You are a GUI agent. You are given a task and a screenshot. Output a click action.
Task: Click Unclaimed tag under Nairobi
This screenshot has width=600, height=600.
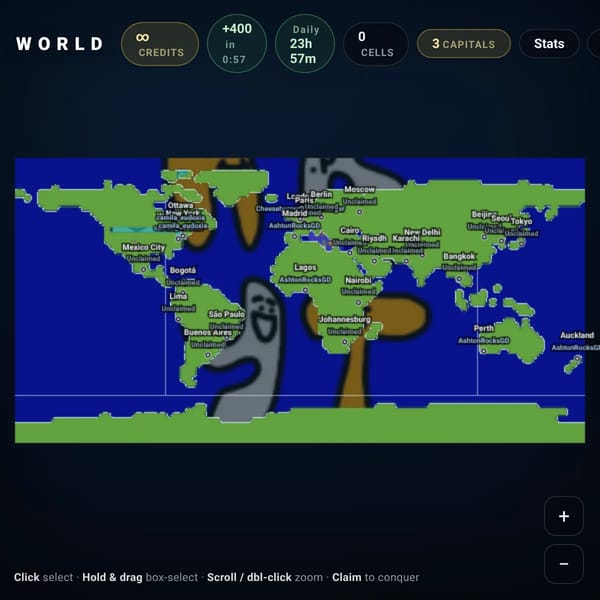click(x=358, y=292)
